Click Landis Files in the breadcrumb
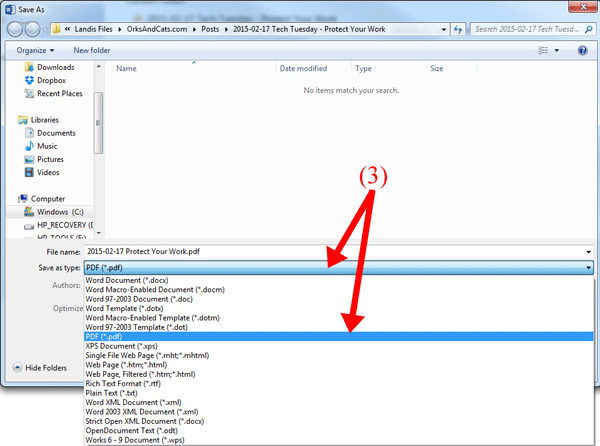600x446 pixels. (93, 29)
